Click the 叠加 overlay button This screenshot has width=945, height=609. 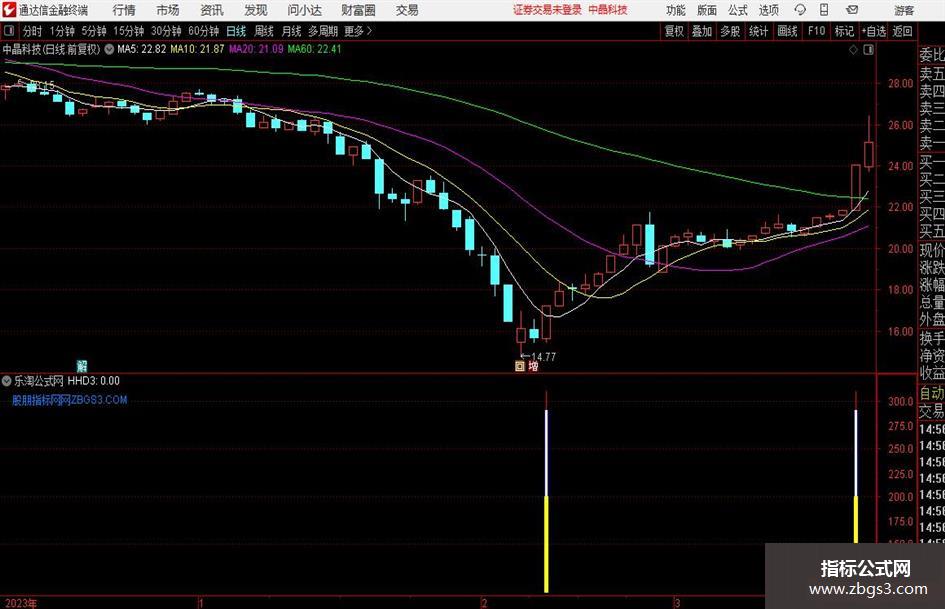[702, 31]
